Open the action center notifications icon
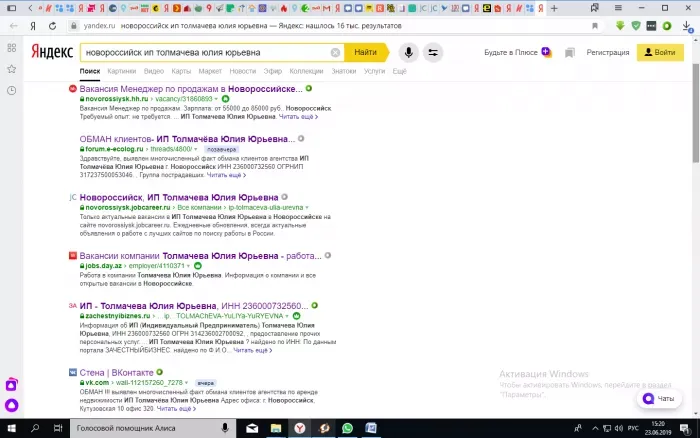 [x=685, y=429]
